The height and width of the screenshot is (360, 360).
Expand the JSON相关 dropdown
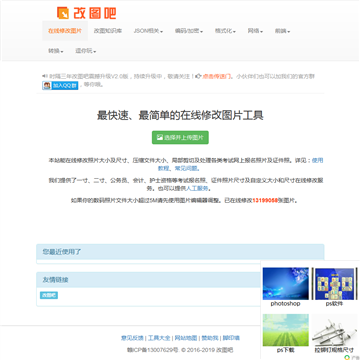click(148, 31)
